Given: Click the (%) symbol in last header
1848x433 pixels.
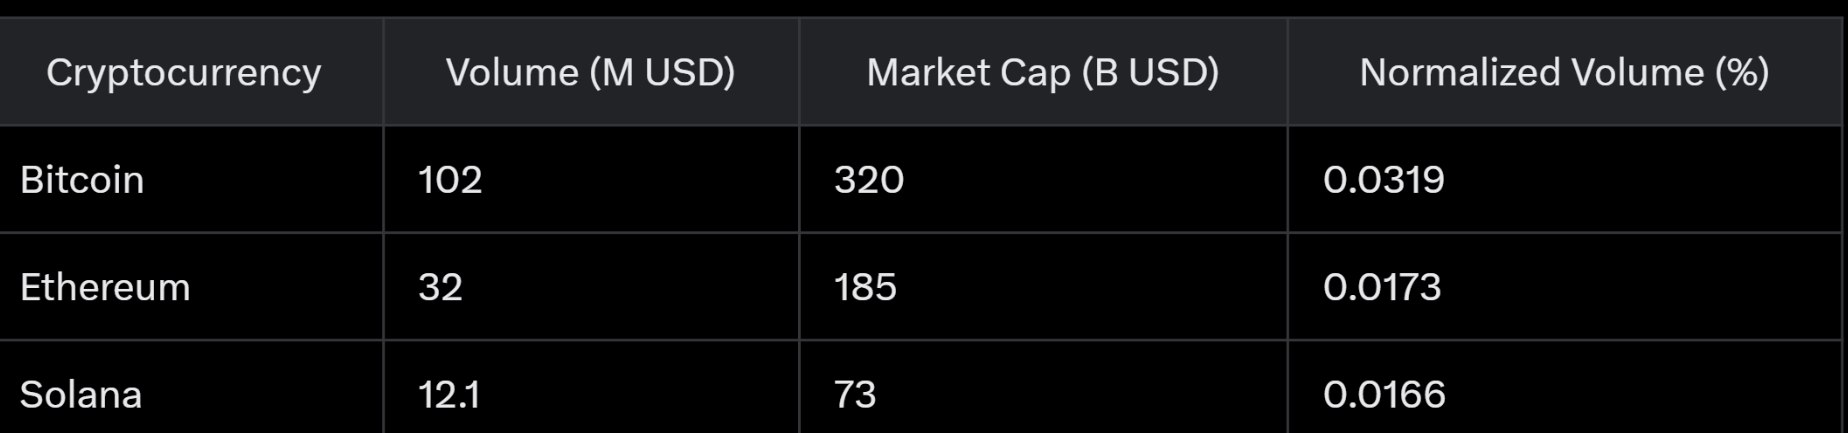Looking at the screenshot, I should [x=1742, y=72].
